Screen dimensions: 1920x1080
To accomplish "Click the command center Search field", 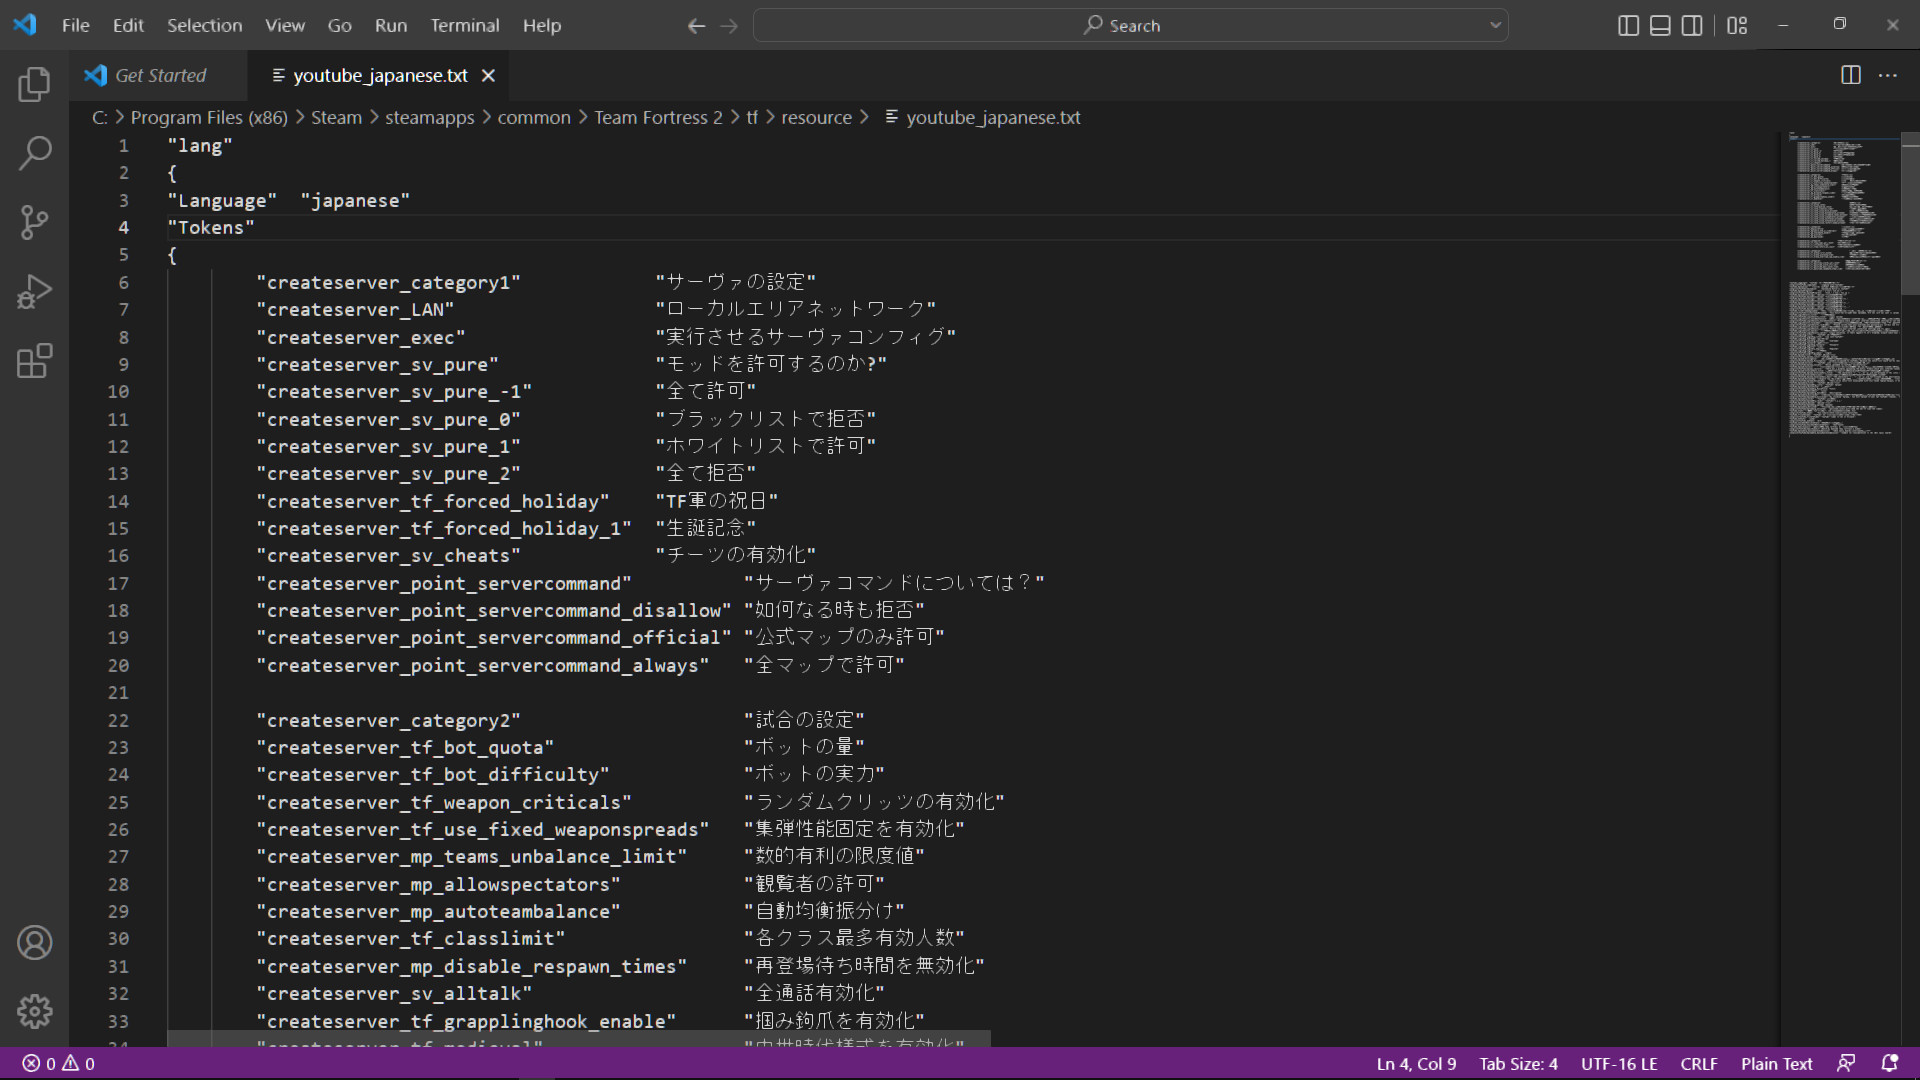I will [1130, 26].
